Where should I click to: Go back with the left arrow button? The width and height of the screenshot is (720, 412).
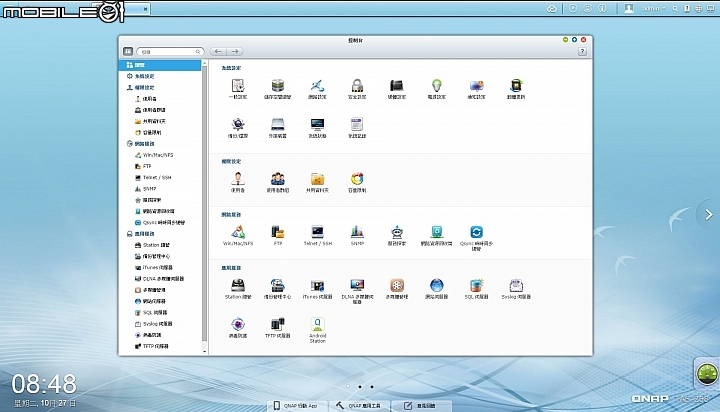click(218, 51)
